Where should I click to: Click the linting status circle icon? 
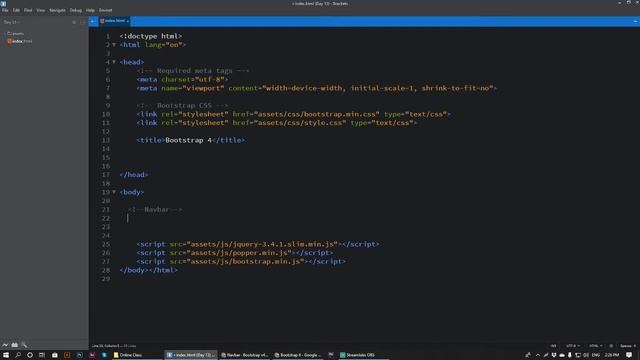[x=611, y=346]
